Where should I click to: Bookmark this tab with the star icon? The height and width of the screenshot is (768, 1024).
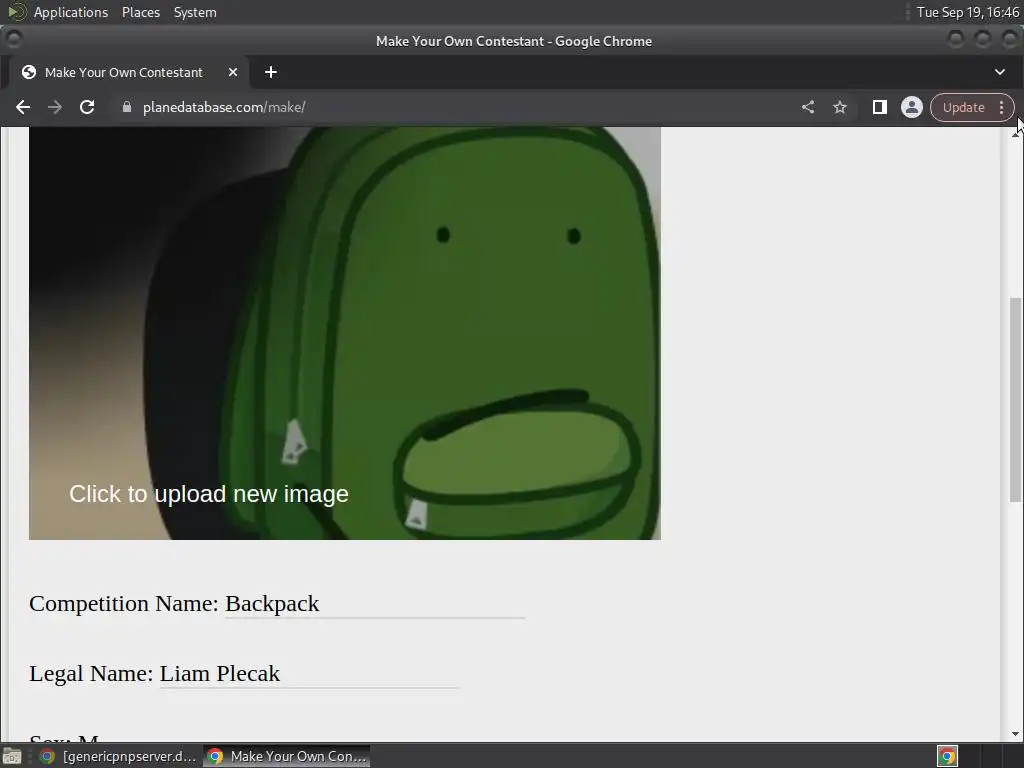(x=840, y=107)
